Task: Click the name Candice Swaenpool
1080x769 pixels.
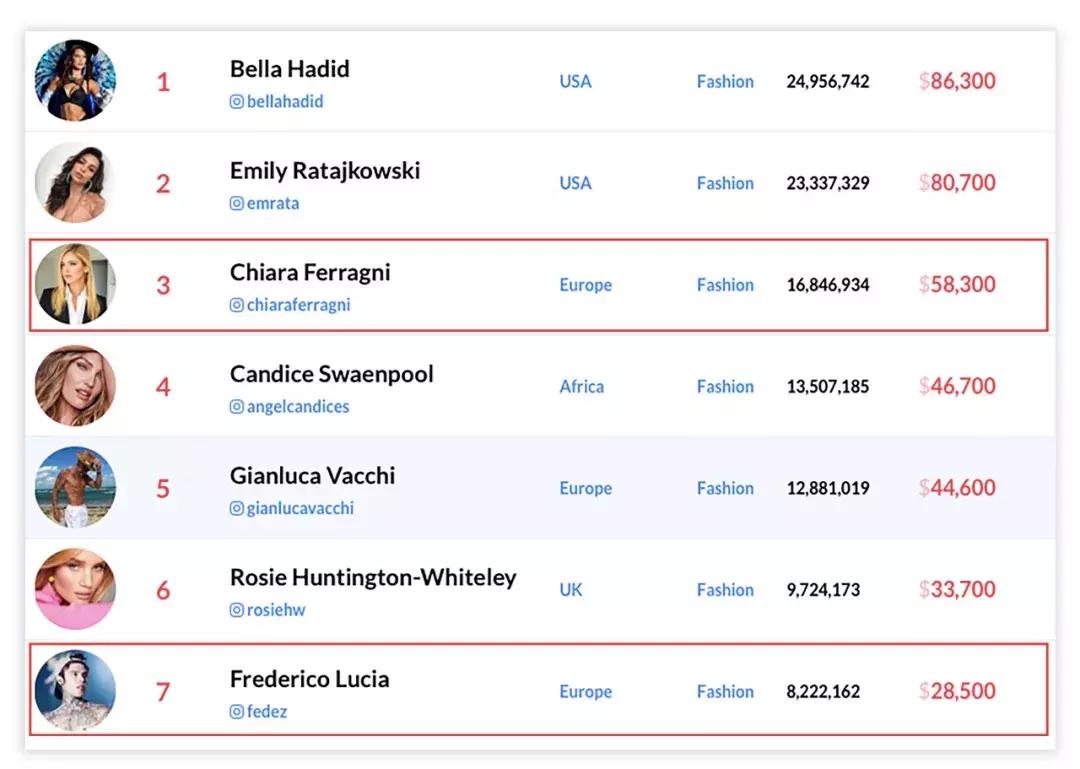Action: pyautogui.click(x=332, y=375)
